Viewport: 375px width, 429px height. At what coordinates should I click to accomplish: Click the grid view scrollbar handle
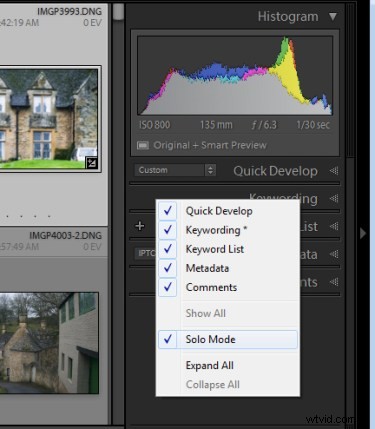tap(118, 12)
